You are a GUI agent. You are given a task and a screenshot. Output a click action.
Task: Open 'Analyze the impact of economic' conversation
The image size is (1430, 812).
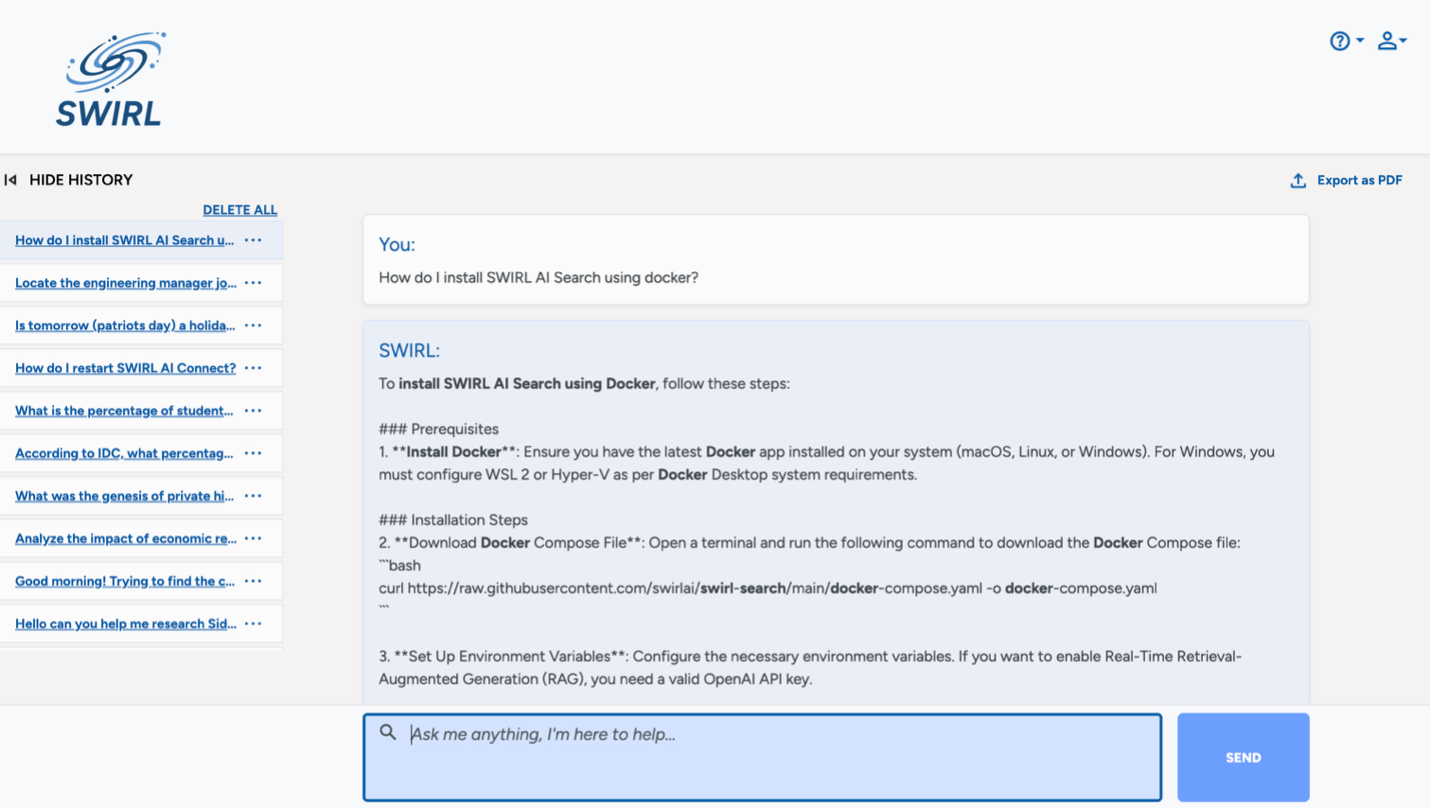(x=126, y=538)
